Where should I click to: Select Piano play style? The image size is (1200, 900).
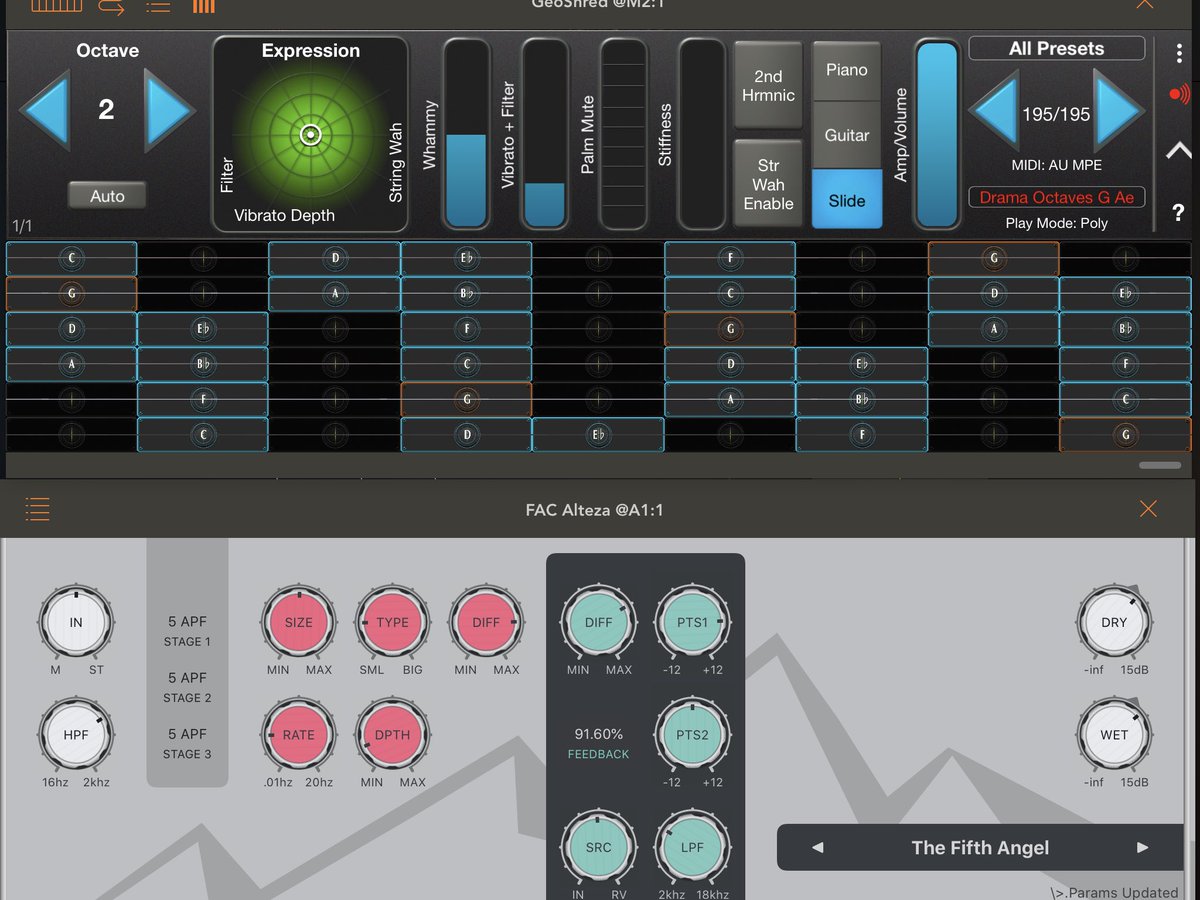pyautogui.click(x=847, y=70)
